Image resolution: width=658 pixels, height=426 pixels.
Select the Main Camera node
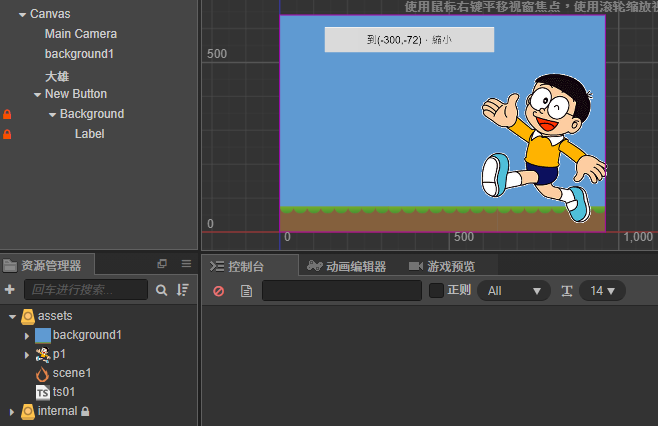click(x=81, y=34)
